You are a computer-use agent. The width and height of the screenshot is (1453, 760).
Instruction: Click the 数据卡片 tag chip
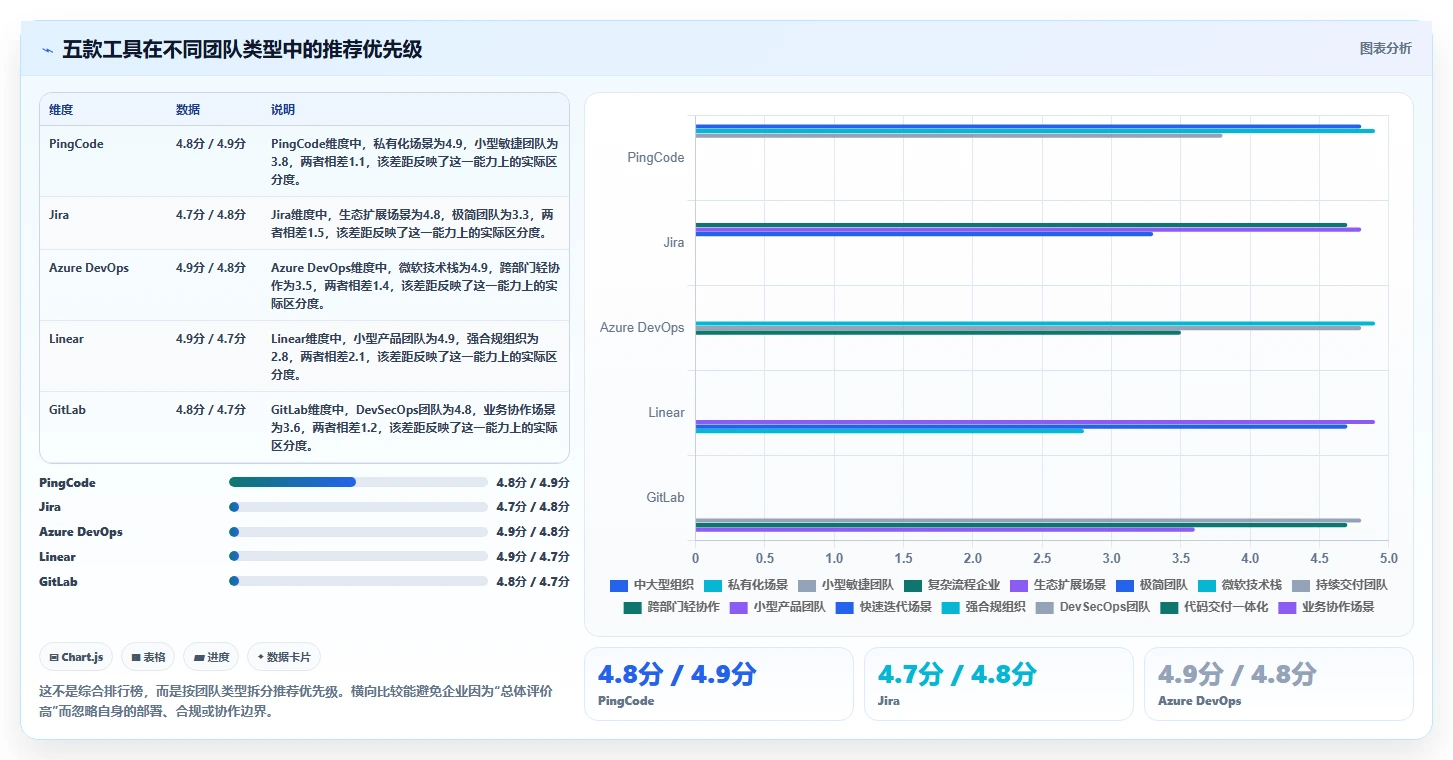click(284, 657)
